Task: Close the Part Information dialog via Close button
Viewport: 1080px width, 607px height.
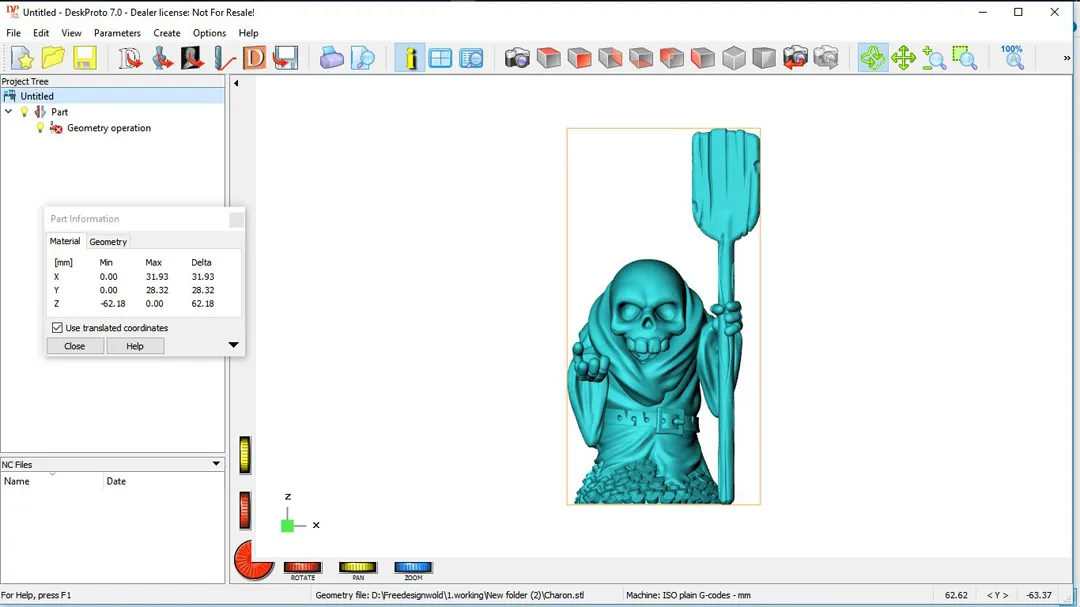Action: pos(74,346)
